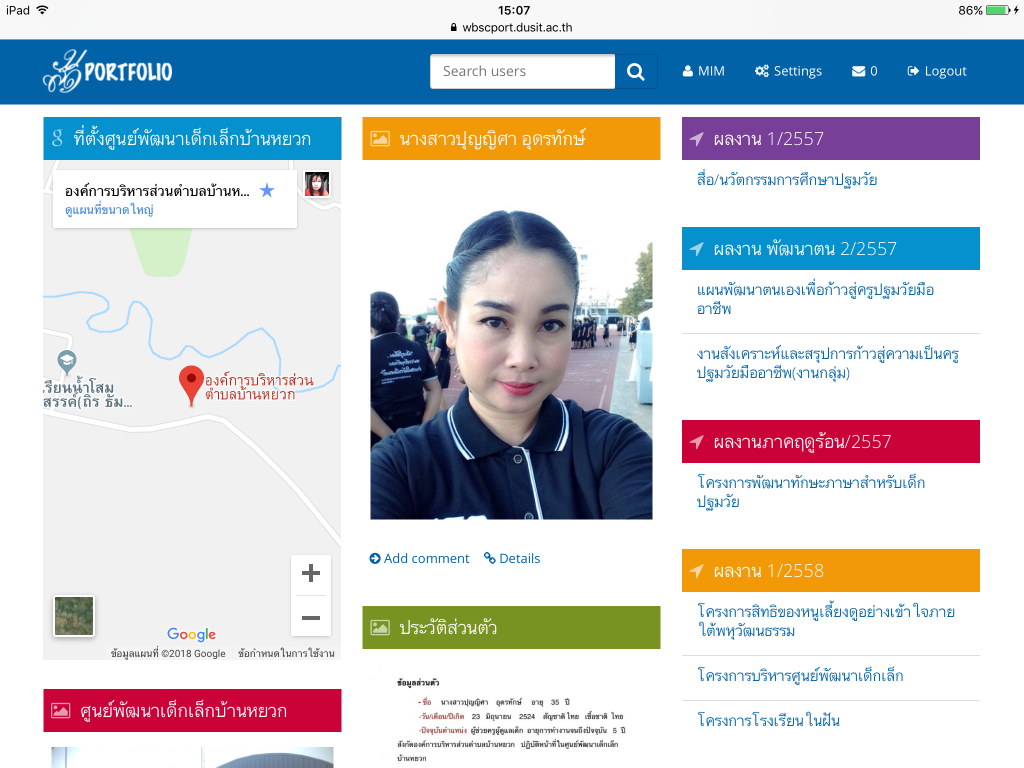Screen dimensions: 1024x768
Task: Open the MIM user profile menu
Action: click(x=703, y=71)
